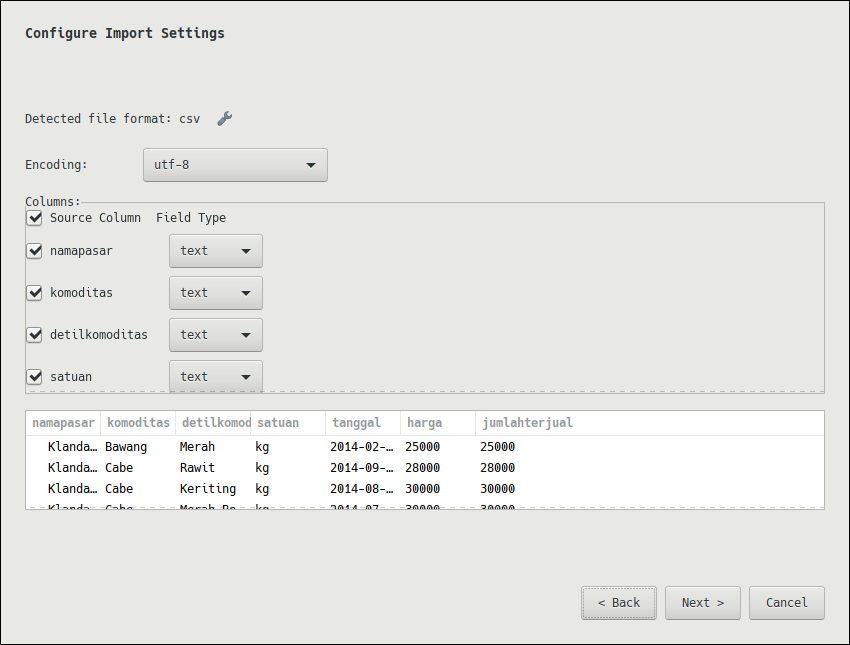
Task: Open field type dropdown for namapasar
Action: [215, 251]
